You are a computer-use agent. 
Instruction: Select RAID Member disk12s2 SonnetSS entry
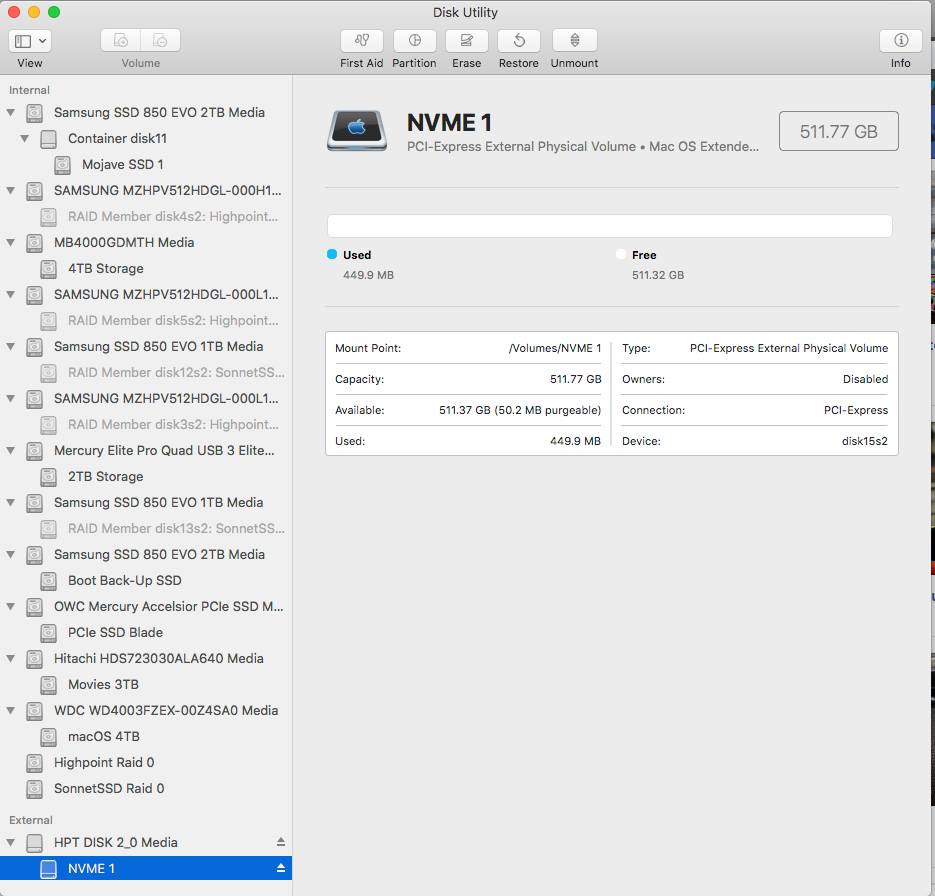pos(146,372)
